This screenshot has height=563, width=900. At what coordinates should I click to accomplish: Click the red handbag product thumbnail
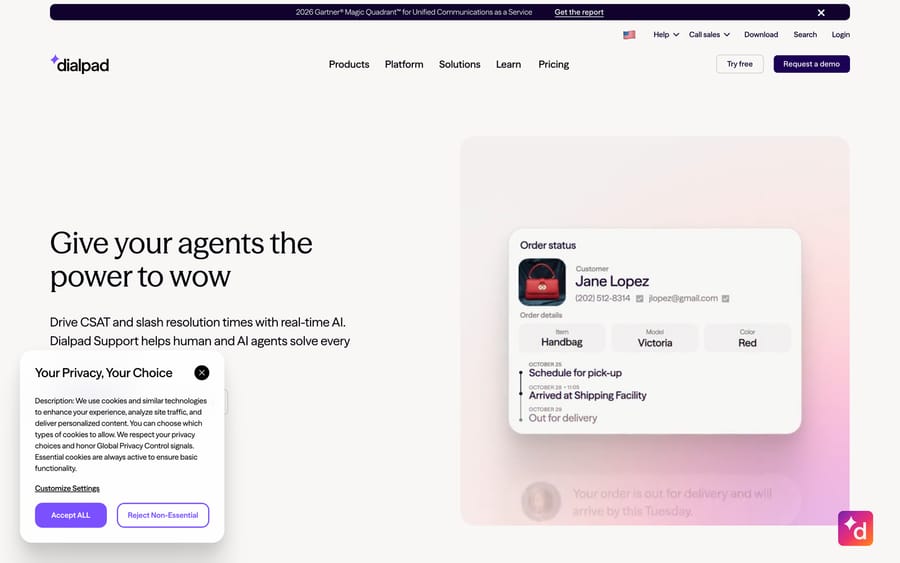(x=542, y=282)
